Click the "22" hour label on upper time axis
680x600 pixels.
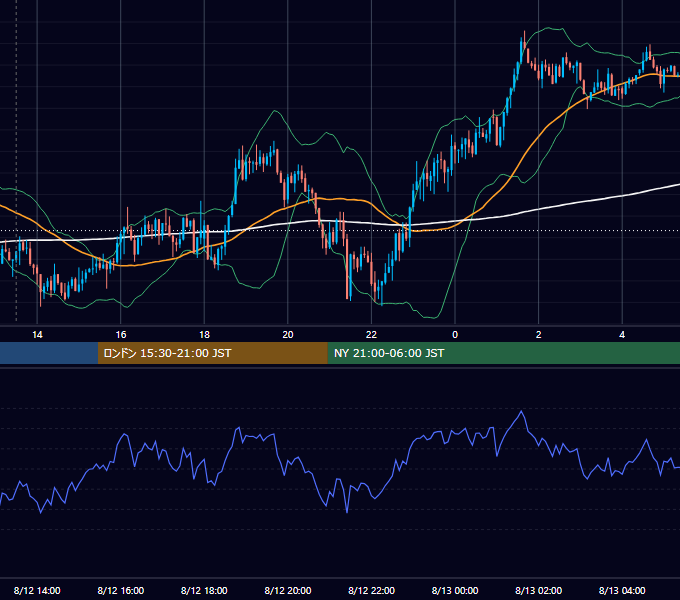pos(371,334)
